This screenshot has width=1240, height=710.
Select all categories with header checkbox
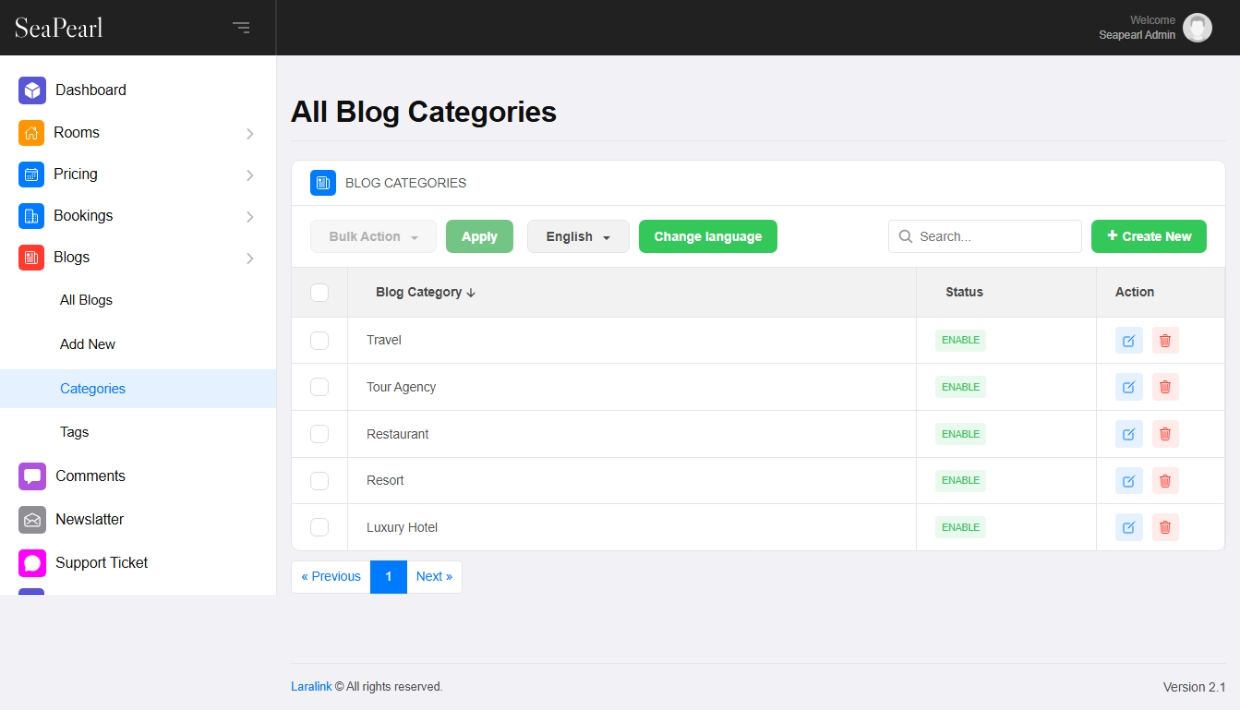click(320, 293)
